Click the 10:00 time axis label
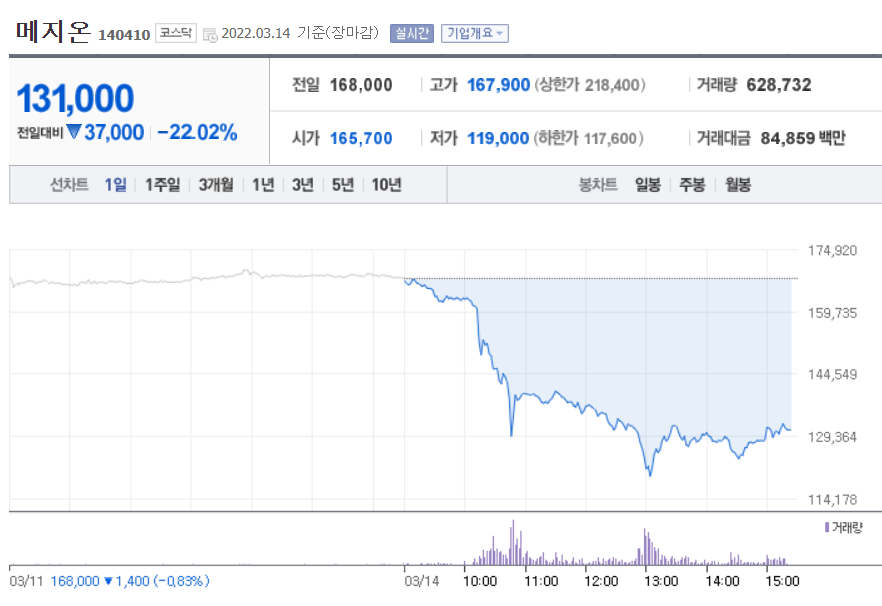The image size is (882, 606). 480,581
